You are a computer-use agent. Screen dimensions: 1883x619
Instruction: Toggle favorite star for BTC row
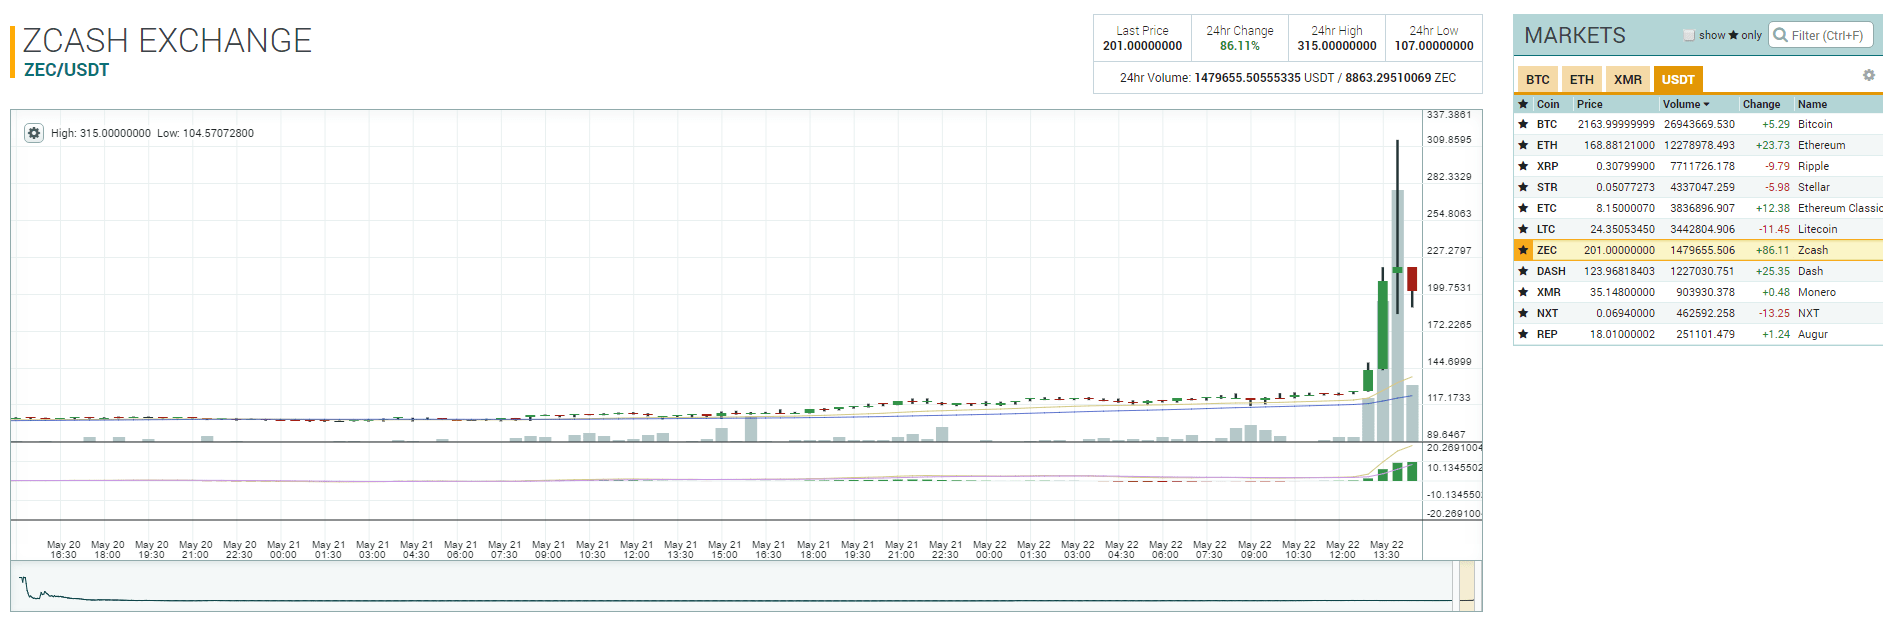1523,124
